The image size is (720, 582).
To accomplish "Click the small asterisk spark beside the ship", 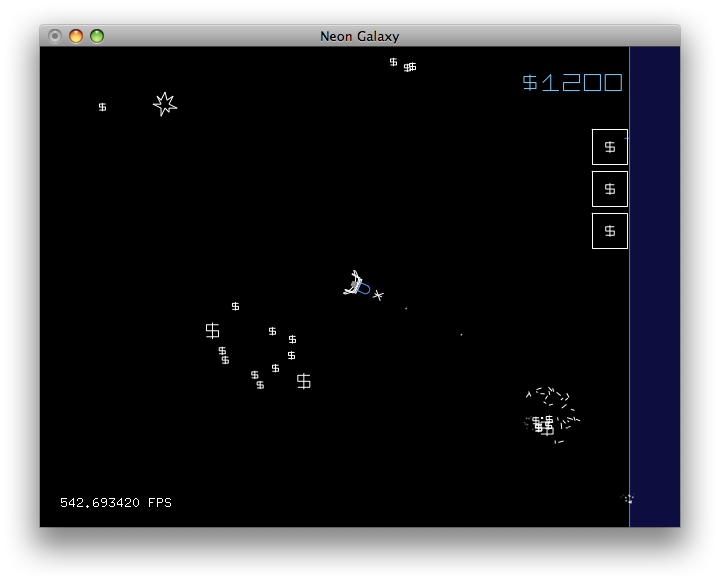I will click(x=378, y=295).
